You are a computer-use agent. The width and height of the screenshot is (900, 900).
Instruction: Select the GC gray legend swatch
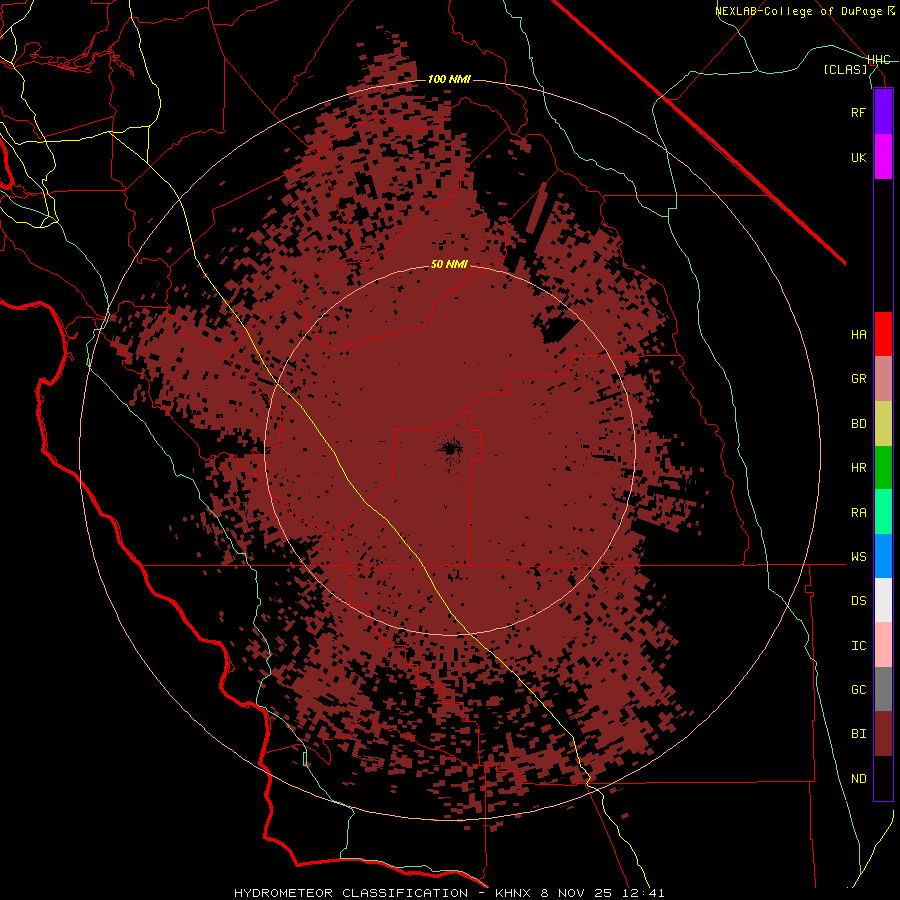883,689
